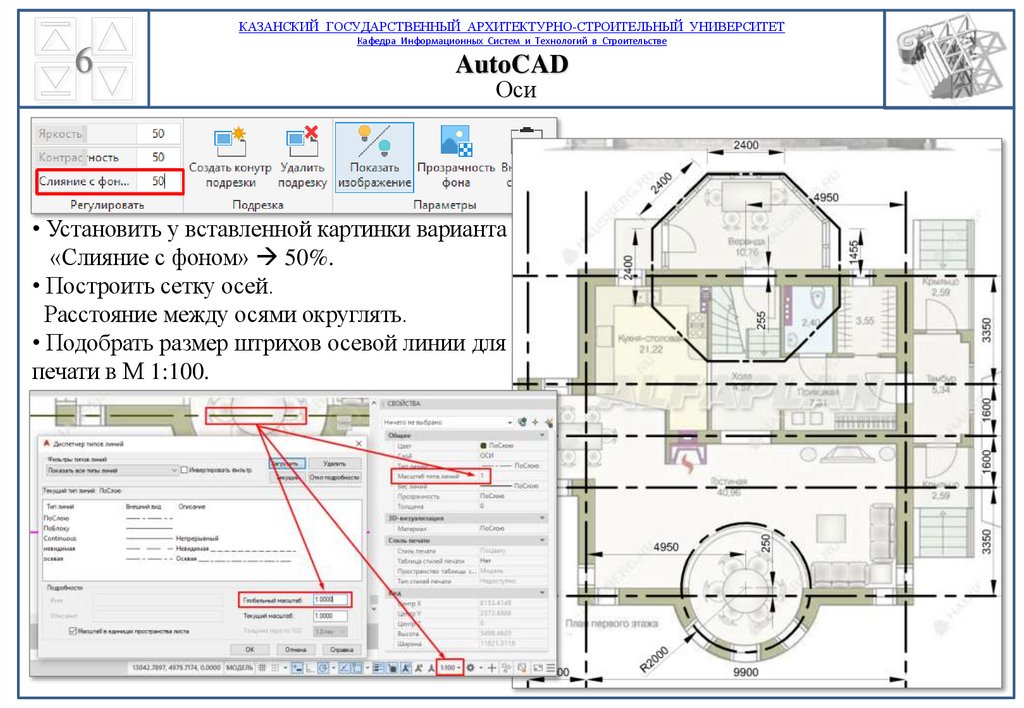Viewport: 1024px width, 708px height.
Task: Close the Диспетчер типов линий dialog
Action: click(359, 443)
